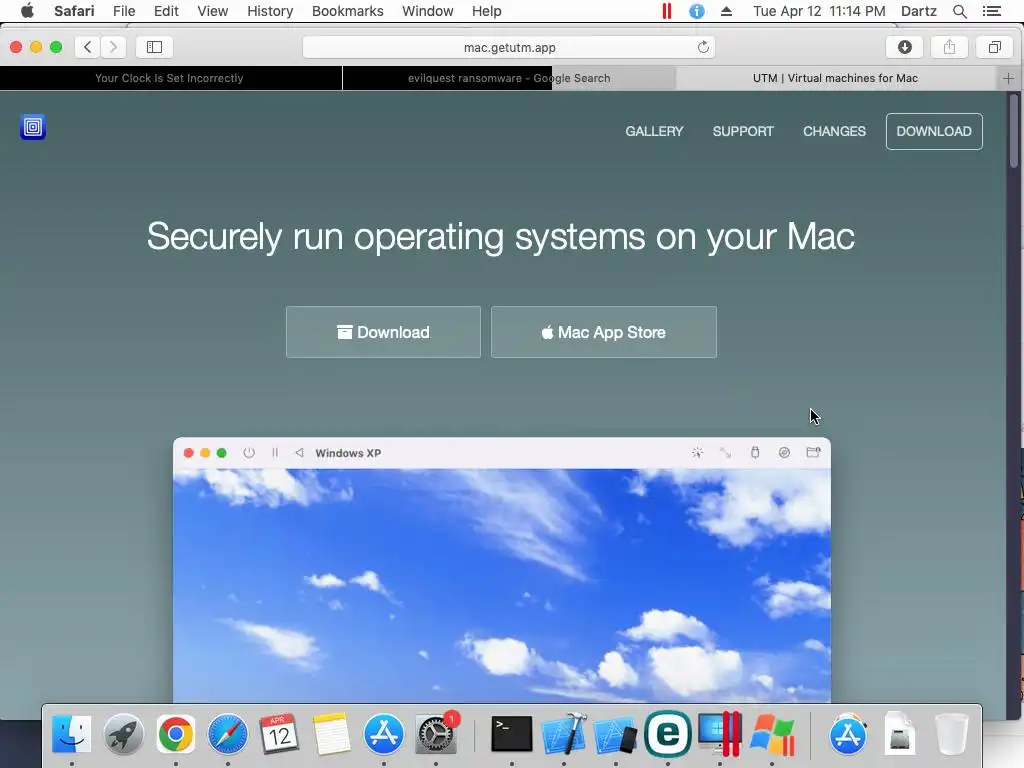The height and width of the screenshot is (768, 1024).
Task: Open the GALLERY nav link
Action: pos(654,131)
